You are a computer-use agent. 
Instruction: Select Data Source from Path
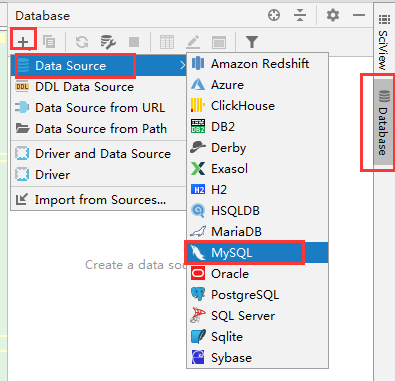tap(99, 129)
